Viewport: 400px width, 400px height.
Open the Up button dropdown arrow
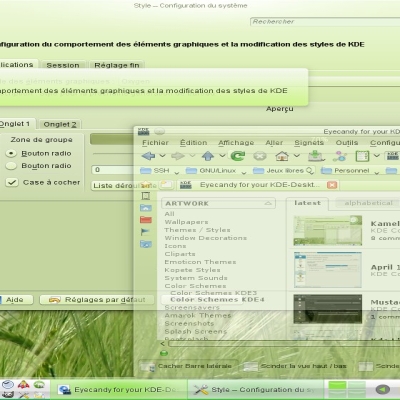pyautogui.click(x=222, y=156)
